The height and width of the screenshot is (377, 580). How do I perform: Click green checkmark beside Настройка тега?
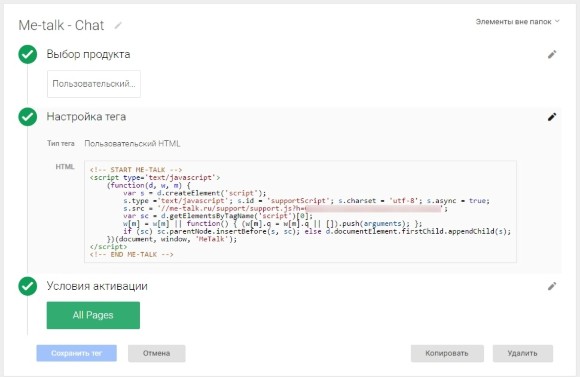coord(28,117)
